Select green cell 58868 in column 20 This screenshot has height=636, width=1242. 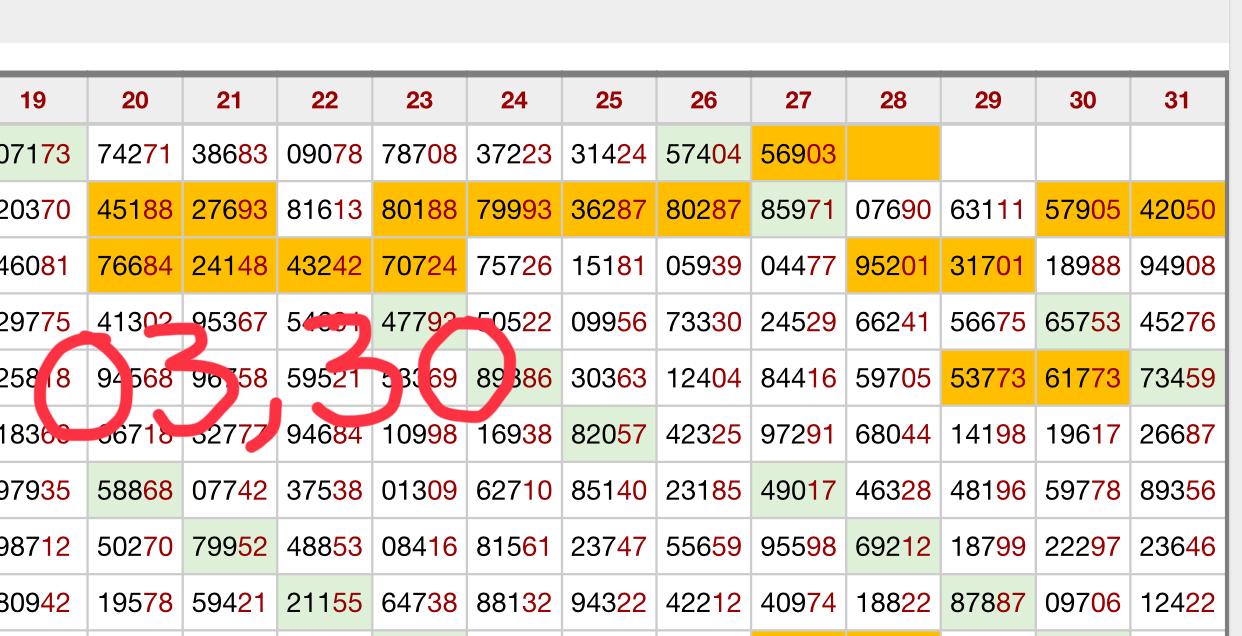135,490
